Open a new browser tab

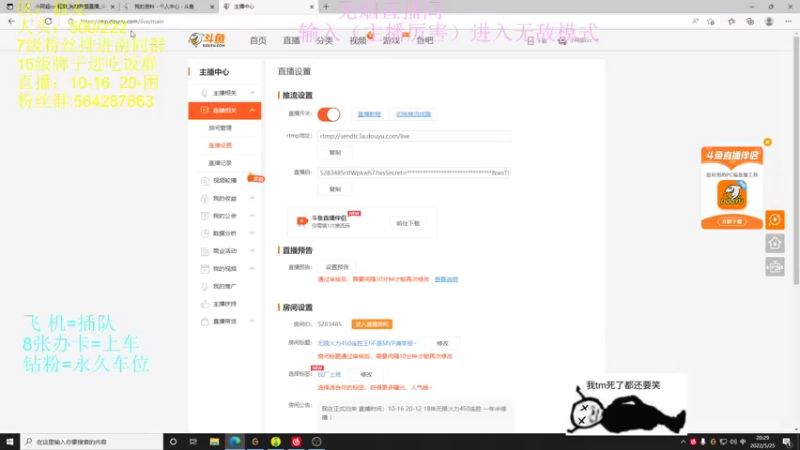(326, 7)
